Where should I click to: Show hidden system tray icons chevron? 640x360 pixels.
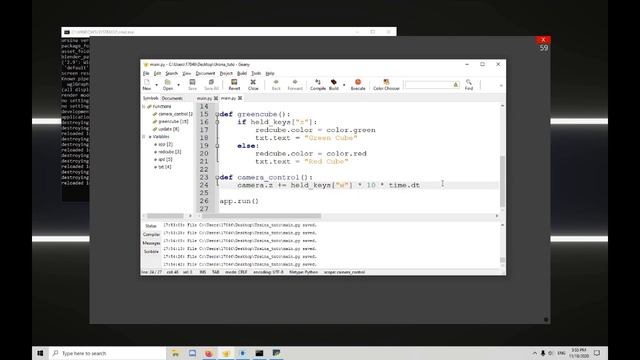point(535,353)
